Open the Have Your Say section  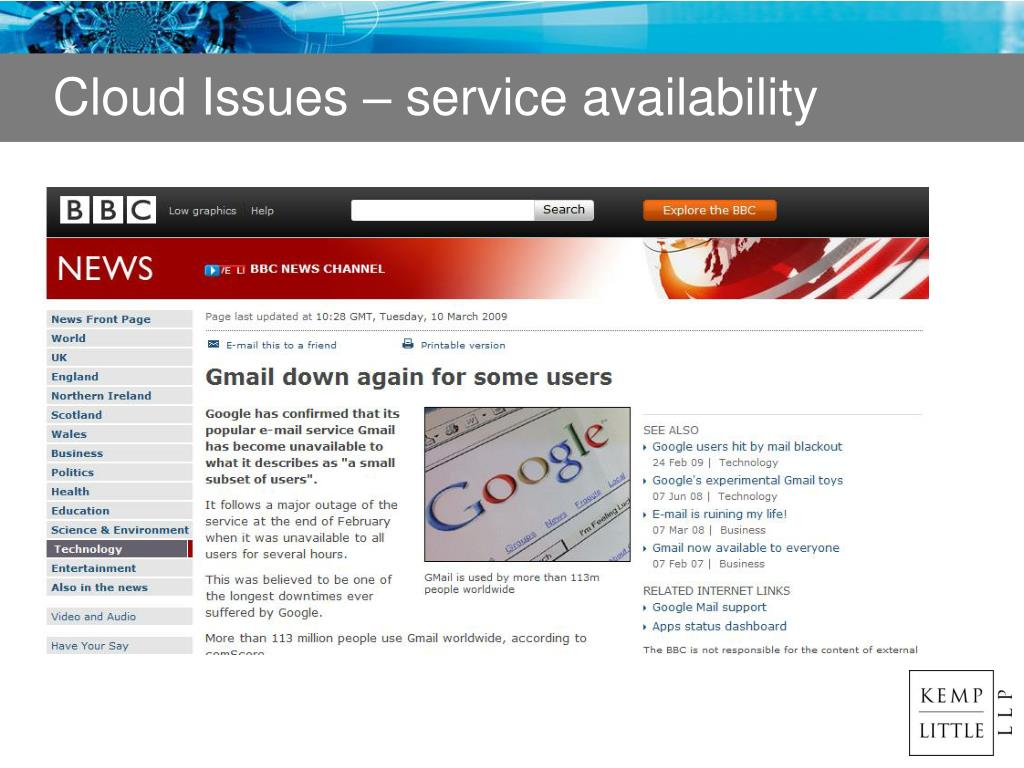pos(120,646)
